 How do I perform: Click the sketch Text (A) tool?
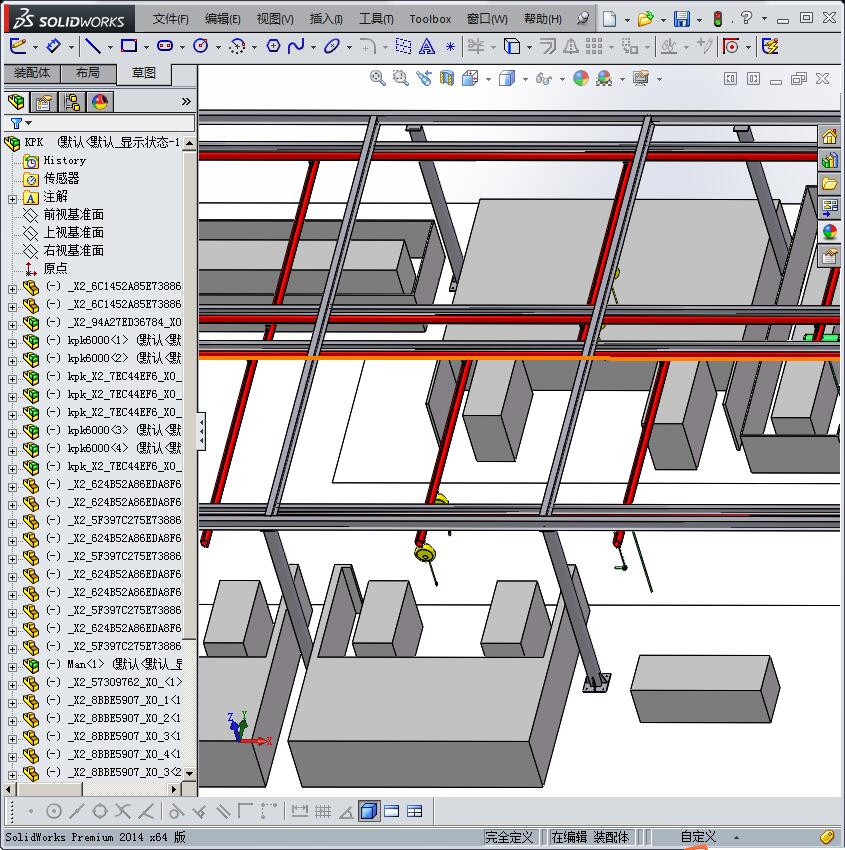[427, 47]
